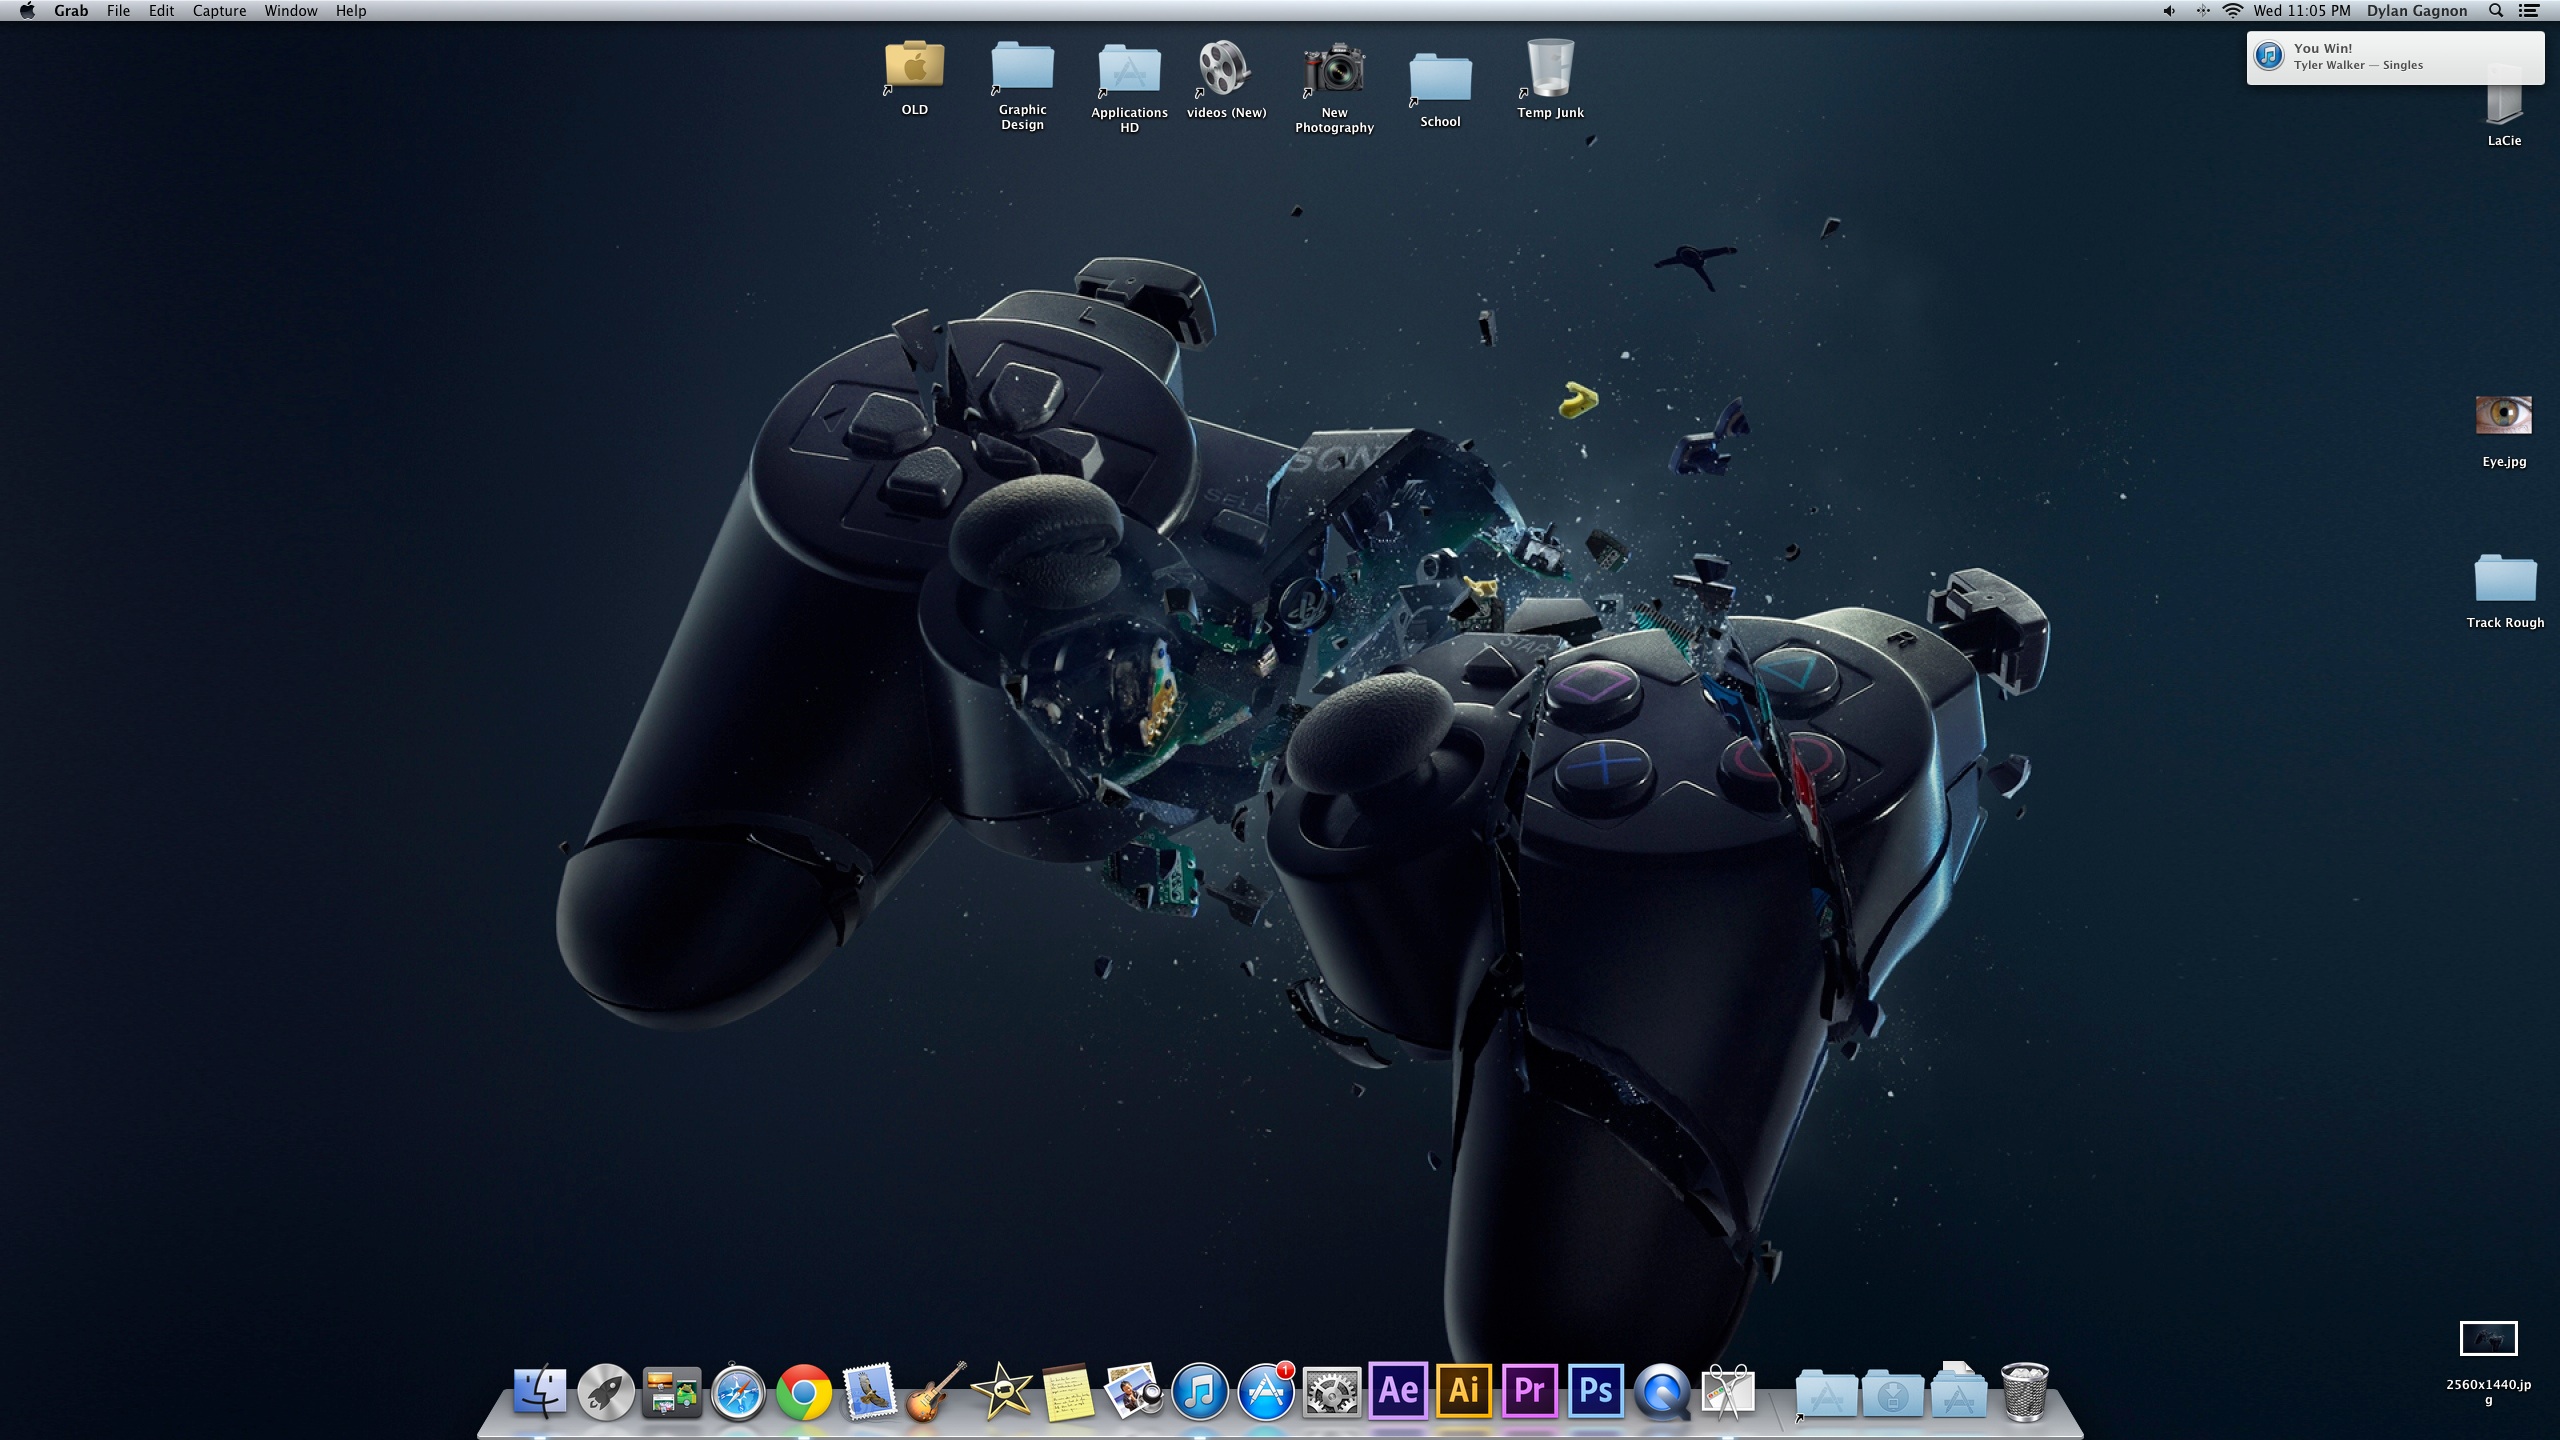Screen dimensions: 2560x1440
Task: Launch Launchpad rocket icon in dock
Action: 606,1391
